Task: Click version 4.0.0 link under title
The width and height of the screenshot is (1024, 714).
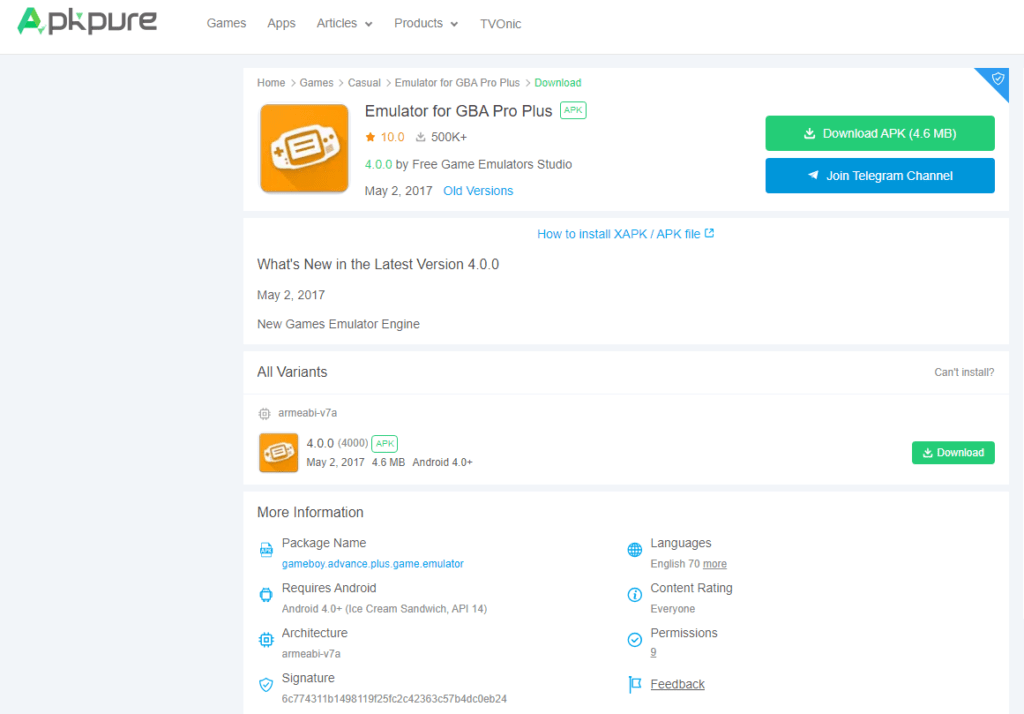Action: coord(378,165)
